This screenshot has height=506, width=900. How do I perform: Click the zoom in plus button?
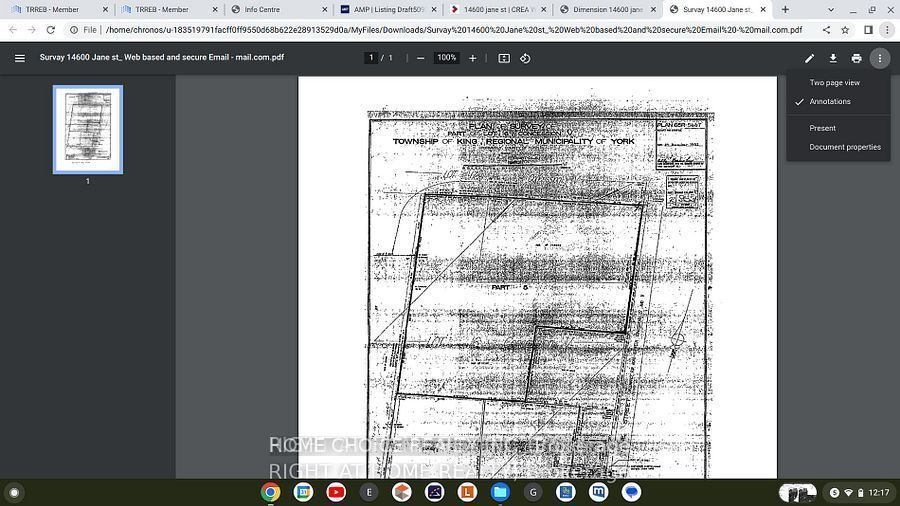pos(473,58)
